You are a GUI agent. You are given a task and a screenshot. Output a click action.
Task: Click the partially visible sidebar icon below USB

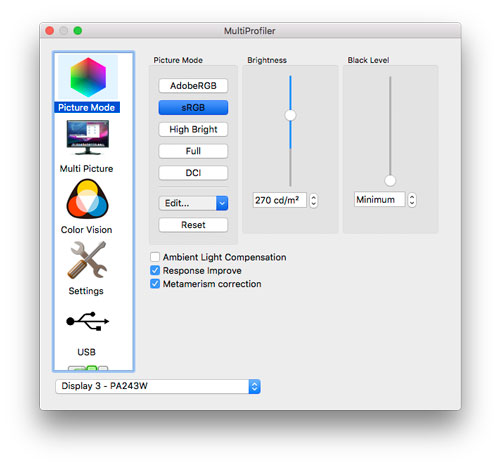pyautogui.click(x=88, y=368)
